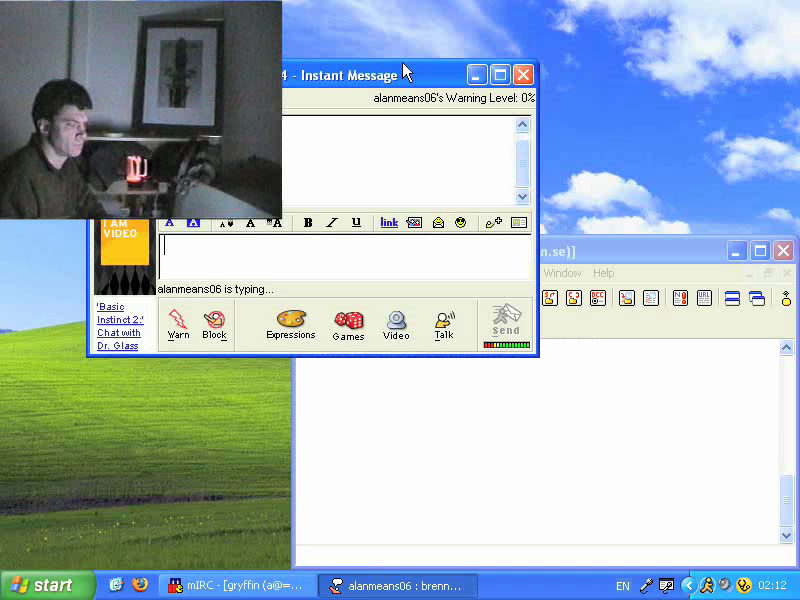The image size is (800, 600).
Task: Click the webcam video preview
Action: pos(141,109)
